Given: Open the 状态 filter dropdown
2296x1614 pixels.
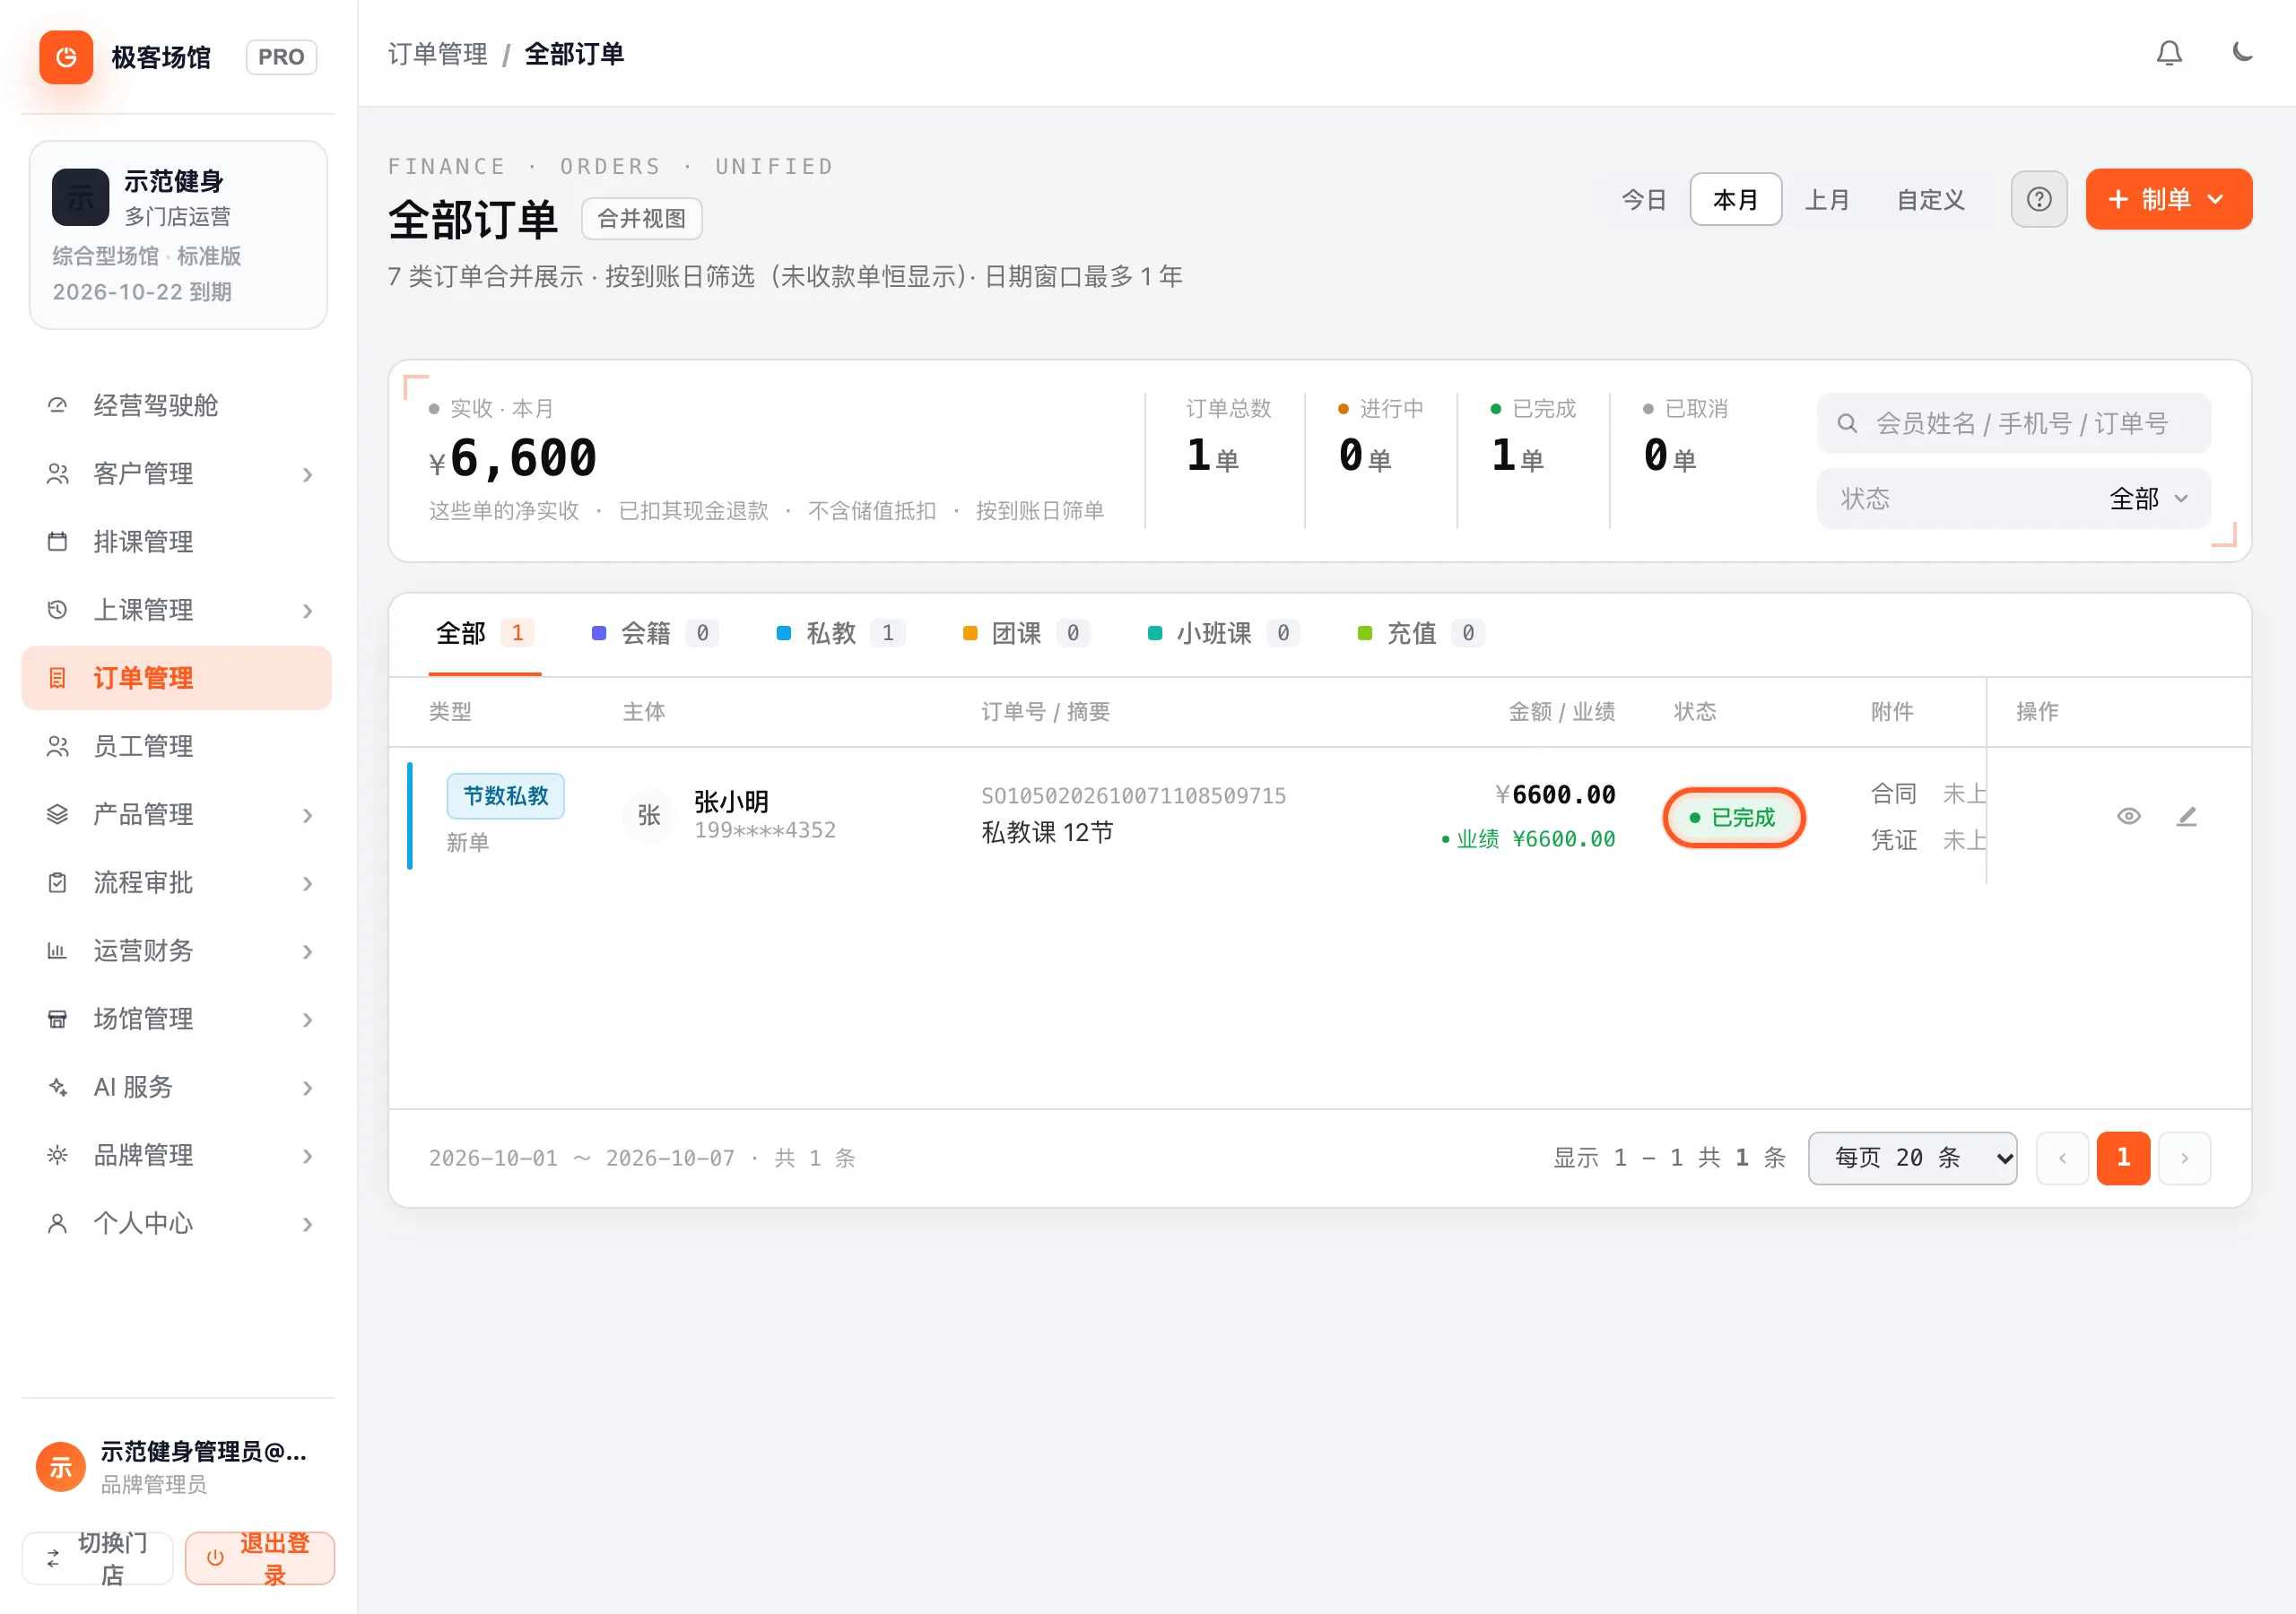Looking at the screenshot, I should 2013,498.
